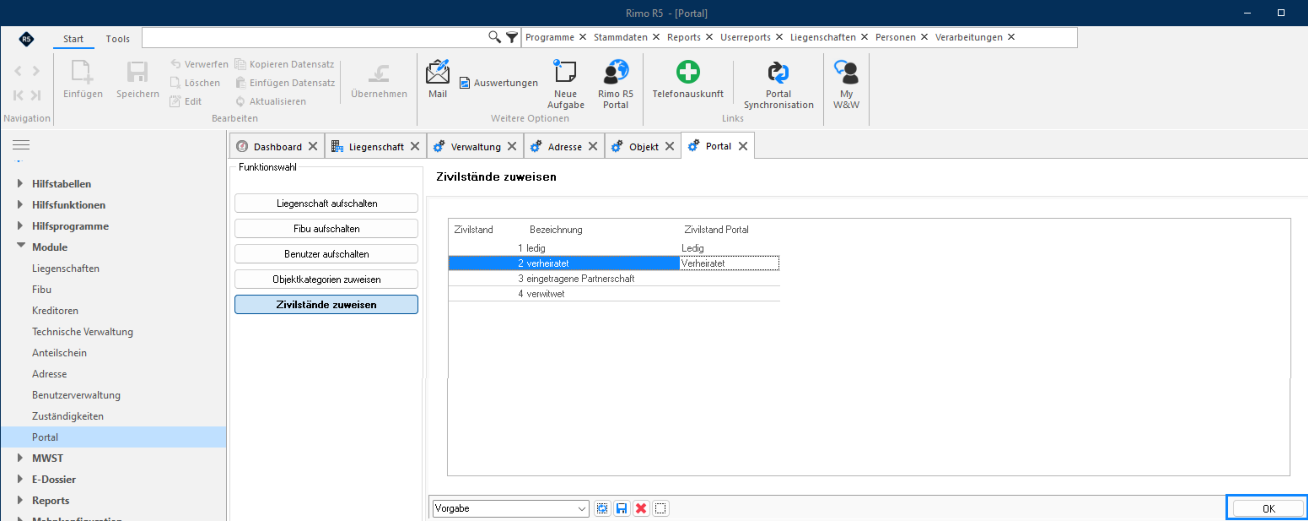Close the Dashboard tab
Viewport: 1309px width, 521px height.
[313, 146]
